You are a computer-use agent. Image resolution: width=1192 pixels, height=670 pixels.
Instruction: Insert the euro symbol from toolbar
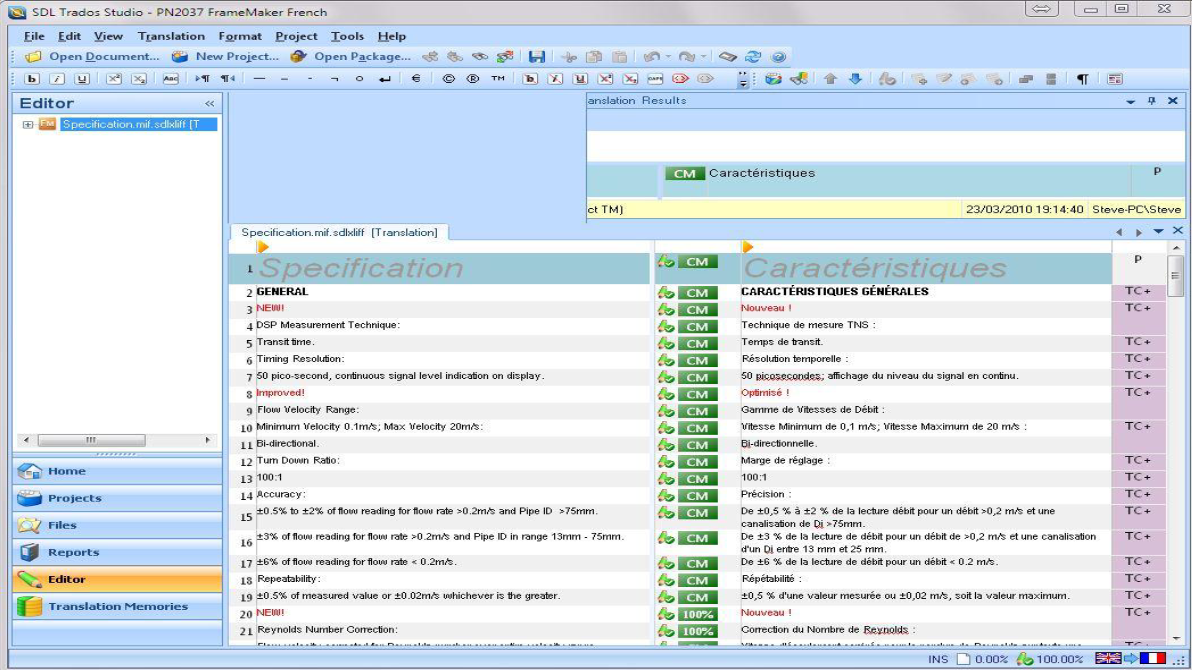[415, 79]
